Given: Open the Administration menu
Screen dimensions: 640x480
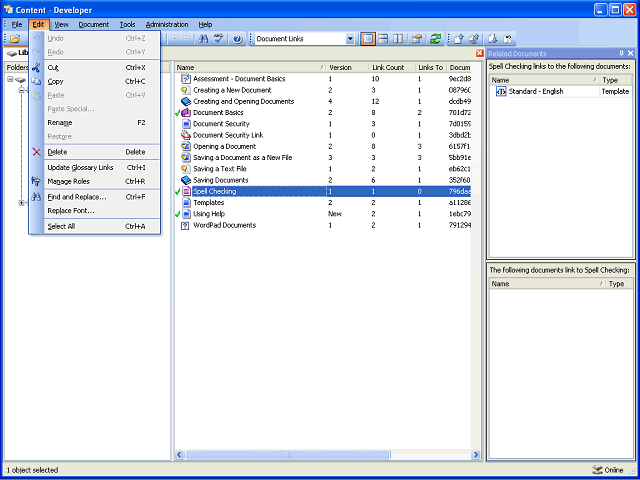Looking at the screenshot, I should click(x=167, y=24).
